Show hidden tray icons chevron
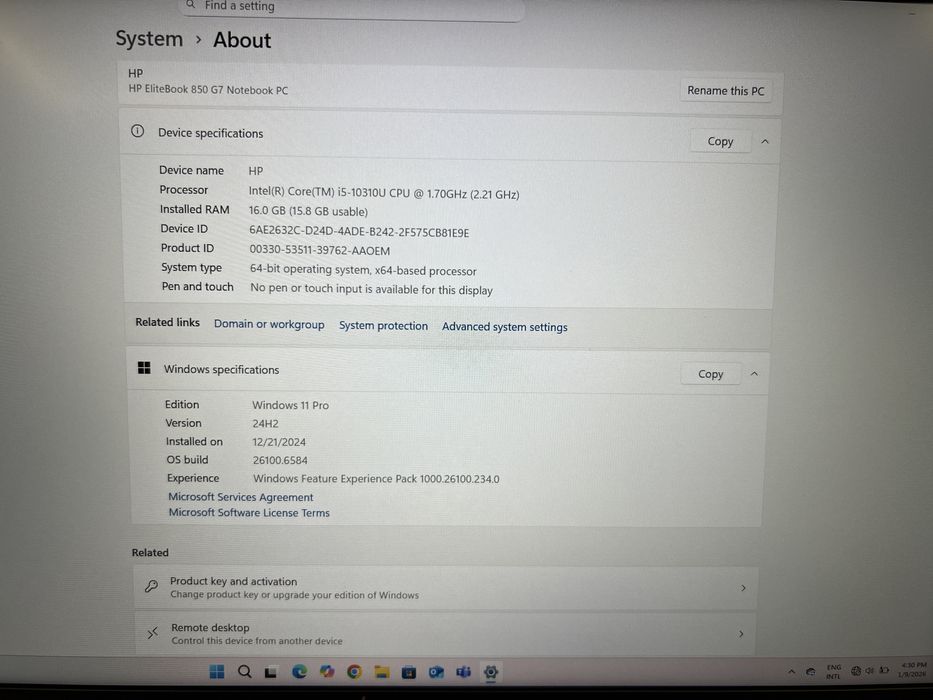Screen dimensions: 933x700 point(791,671)
